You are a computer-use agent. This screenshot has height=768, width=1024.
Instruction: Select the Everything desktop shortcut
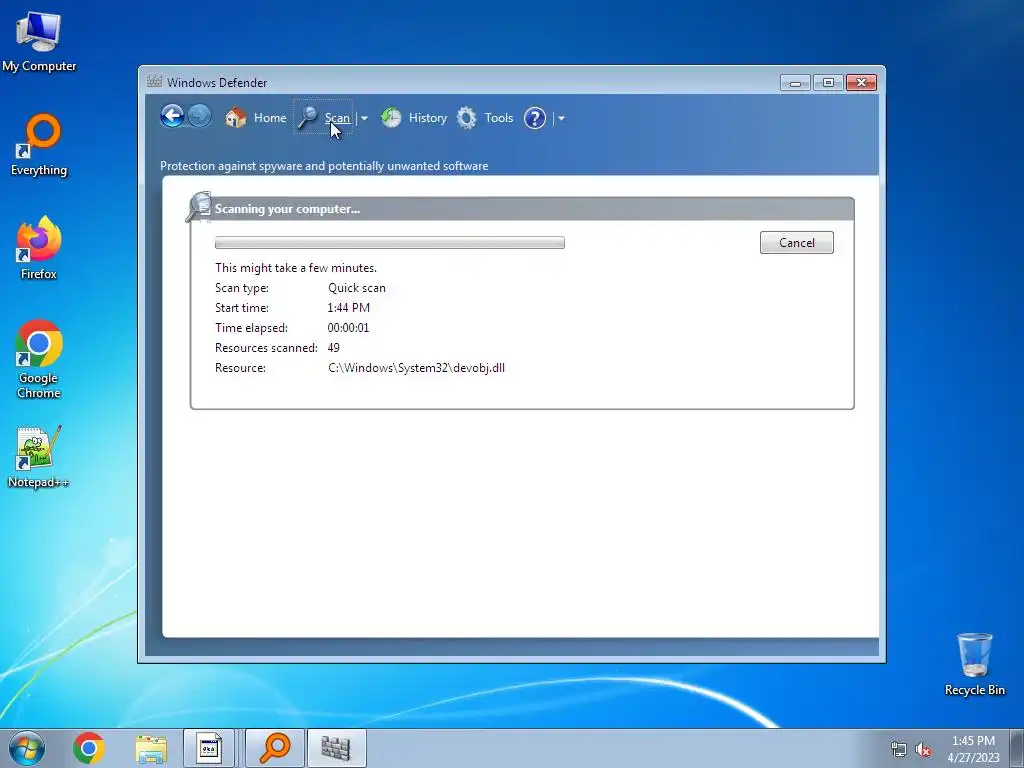pos(39,145)
